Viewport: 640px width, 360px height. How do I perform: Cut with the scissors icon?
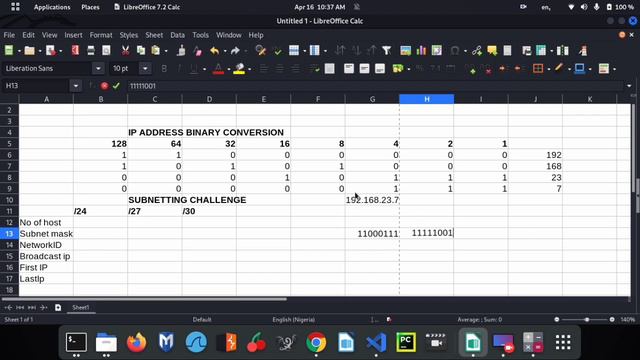point(125,50)
